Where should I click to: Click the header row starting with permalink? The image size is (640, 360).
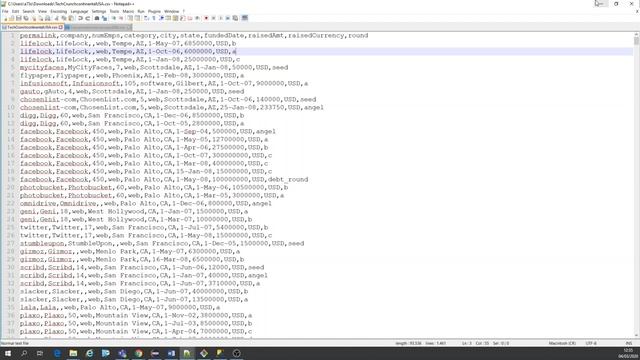pos(194,36)
